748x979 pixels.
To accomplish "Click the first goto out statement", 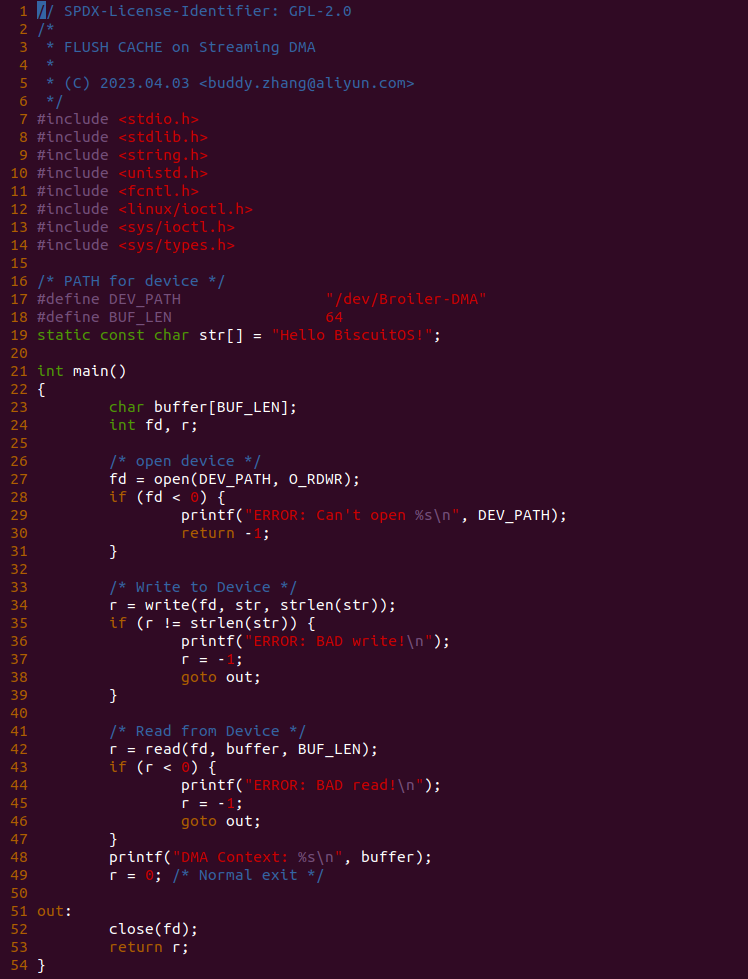I will (221, 677).
